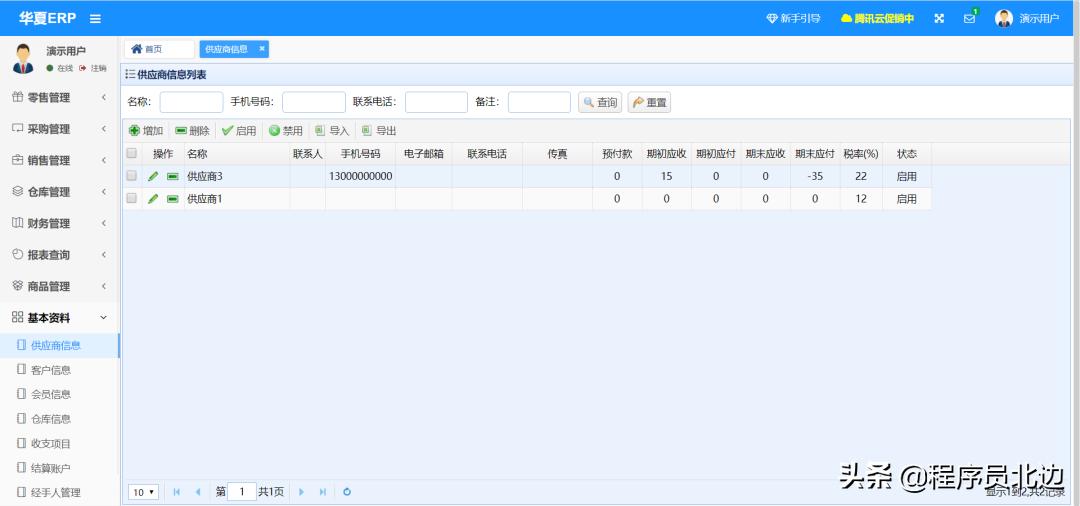Go to the next page icon
Image resolution: width=1080 pixels, height=506 pixels.
[x=301, y=492]
